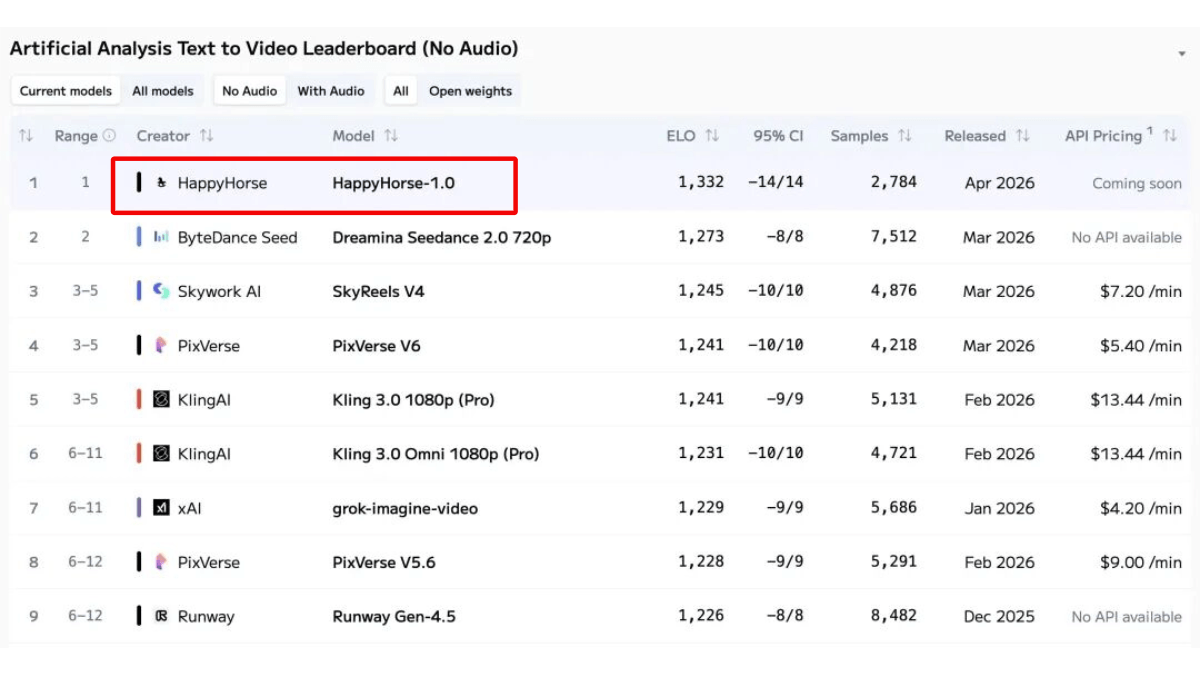1200x675 pixels.
Task: Click the Runway logo icon
Action: pos(161,616)
